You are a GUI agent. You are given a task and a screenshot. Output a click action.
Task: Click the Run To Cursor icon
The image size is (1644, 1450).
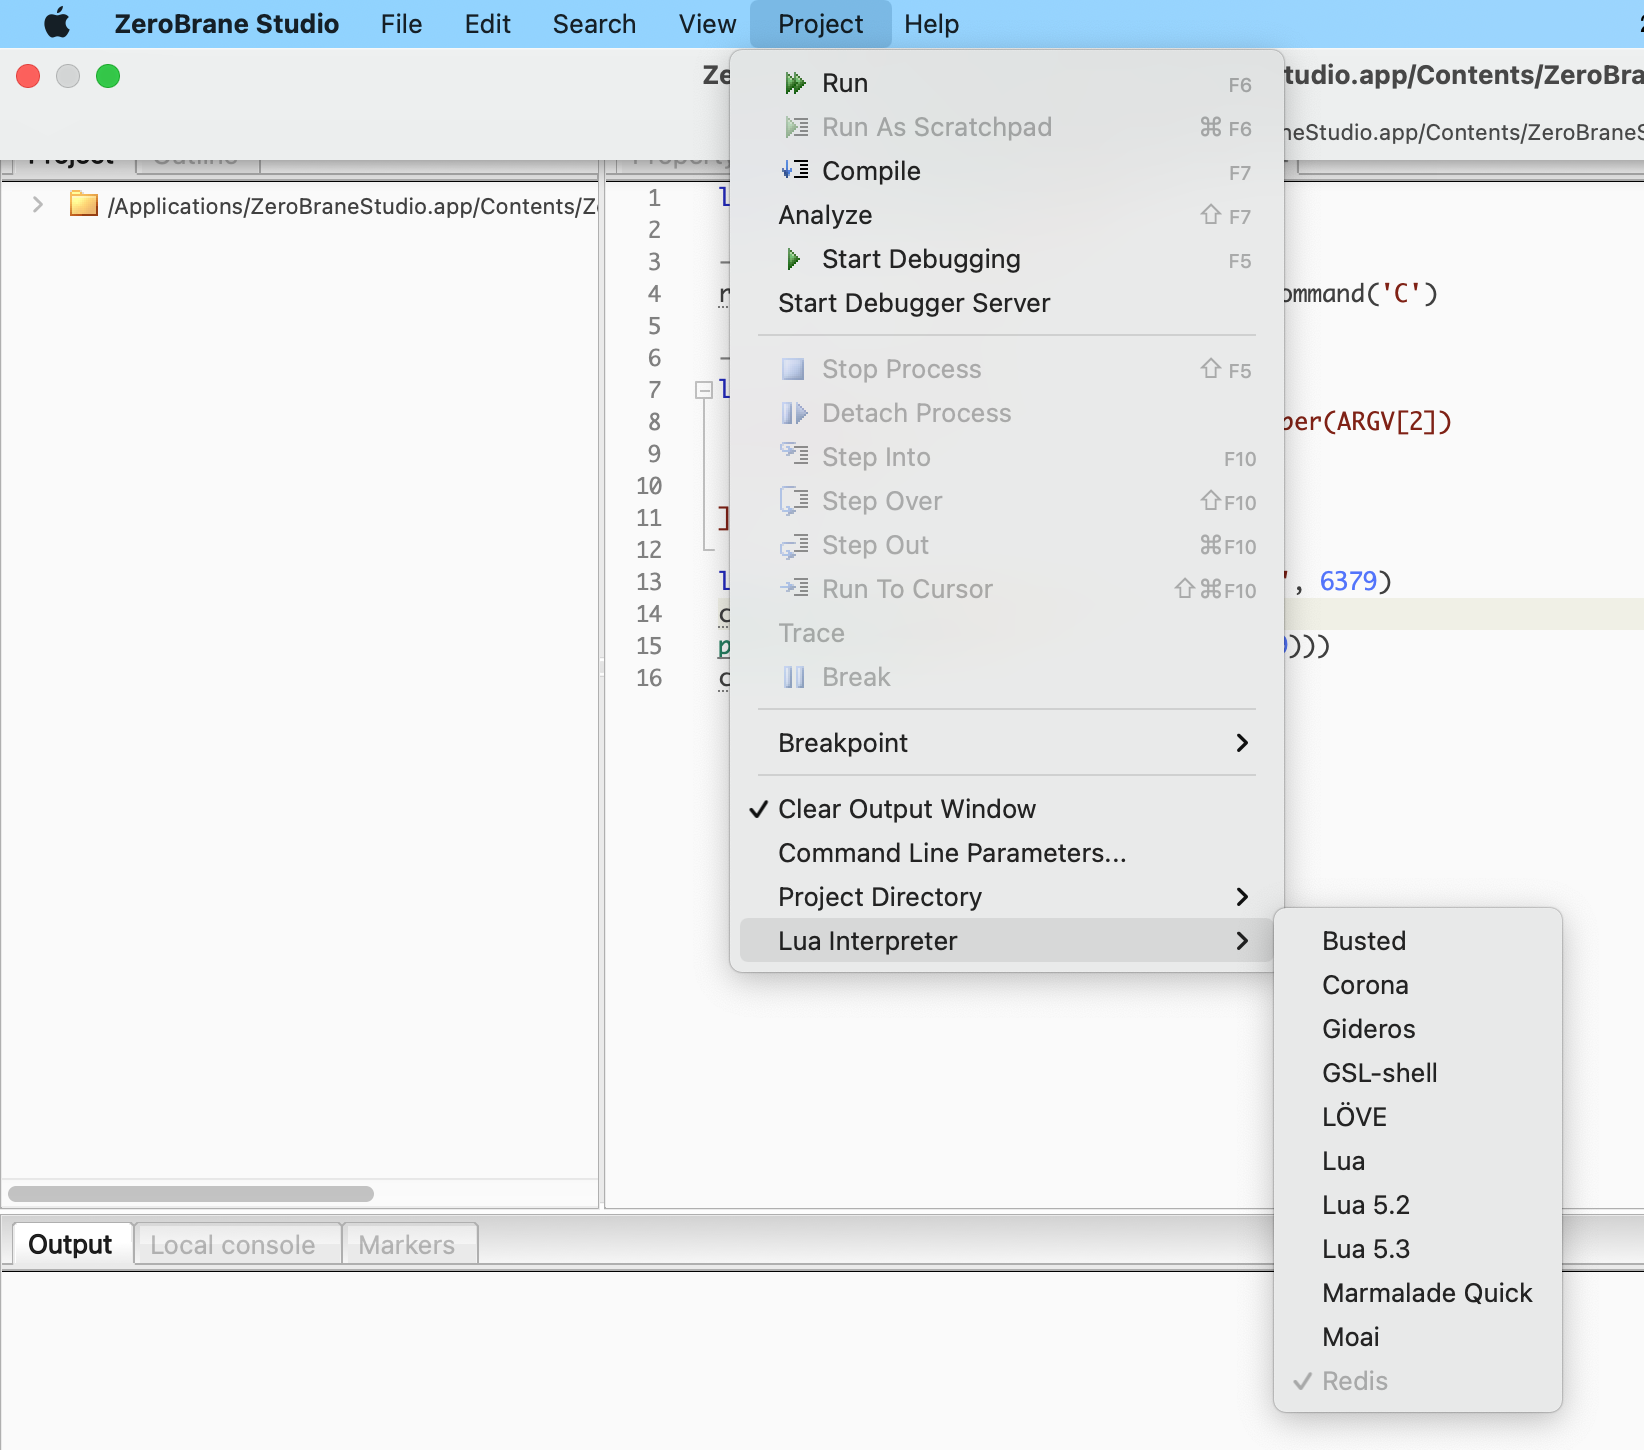795,588
